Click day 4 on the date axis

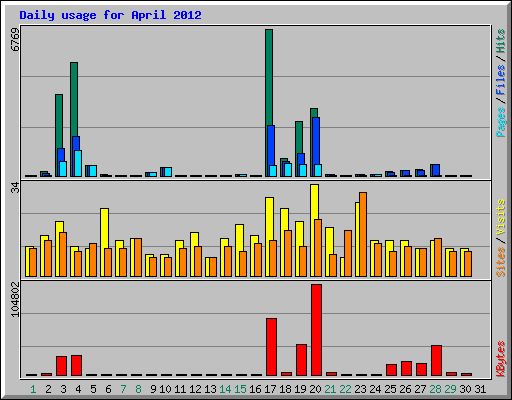click(x=78, y=389)
